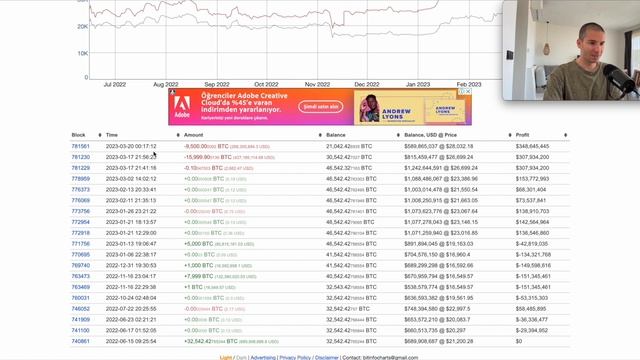Select the +7,999 BTC amount cell

[220, 276]
